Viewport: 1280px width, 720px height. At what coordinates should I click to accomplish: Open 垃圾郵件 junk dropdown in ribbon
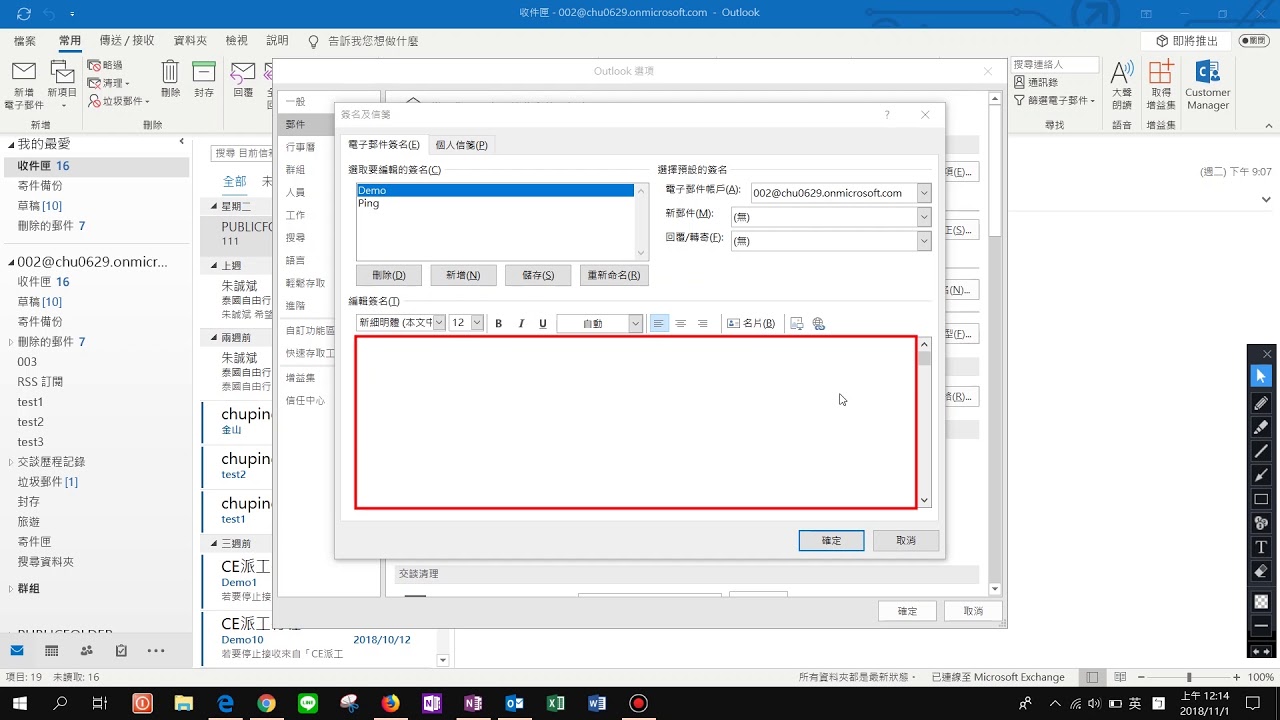tap(119, 101)
